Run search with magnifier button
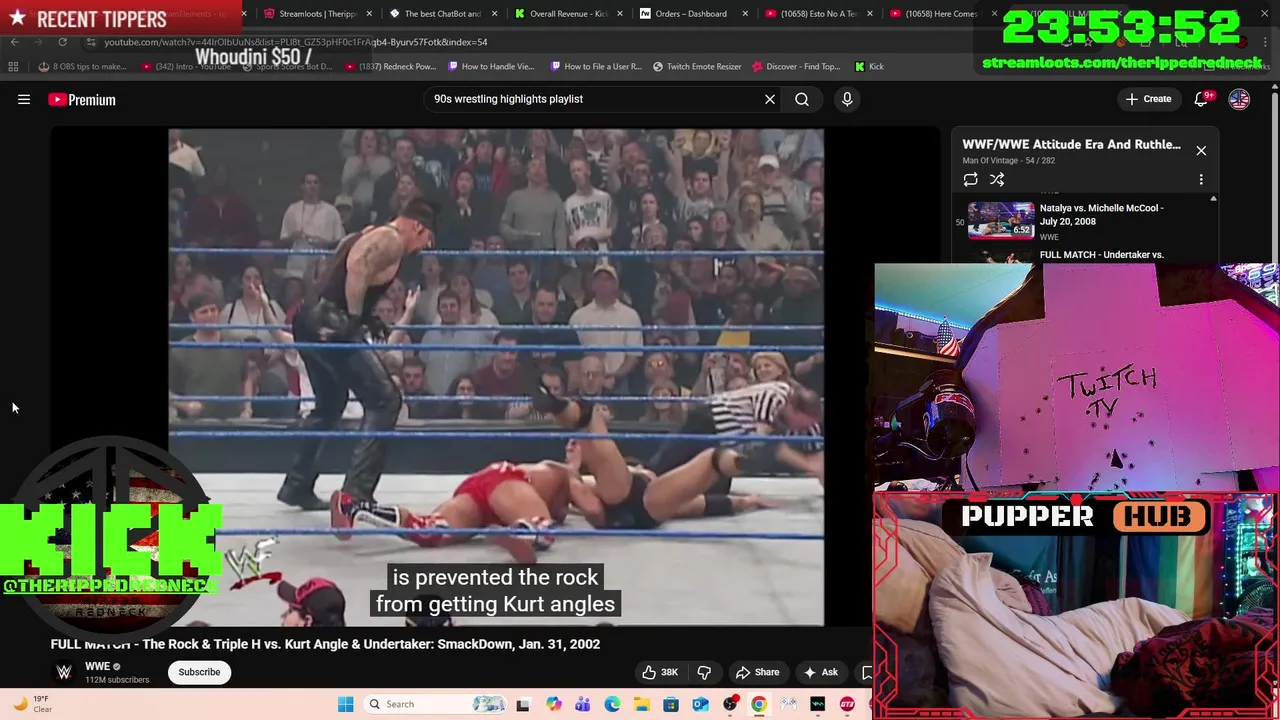Image resolution: width=1280 pixels, height=720 pixels. (802, 99)
